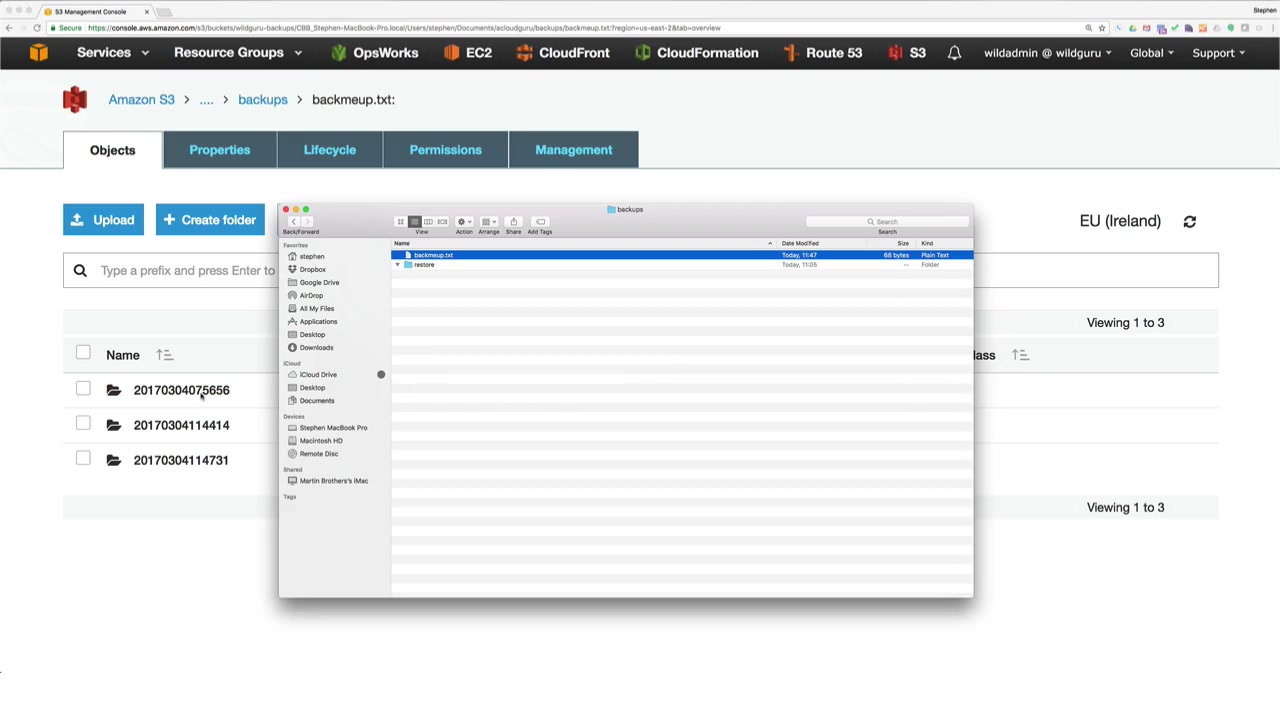
Task: Open Dropbox in the Finder sidebar
Action: coord(306,269)
